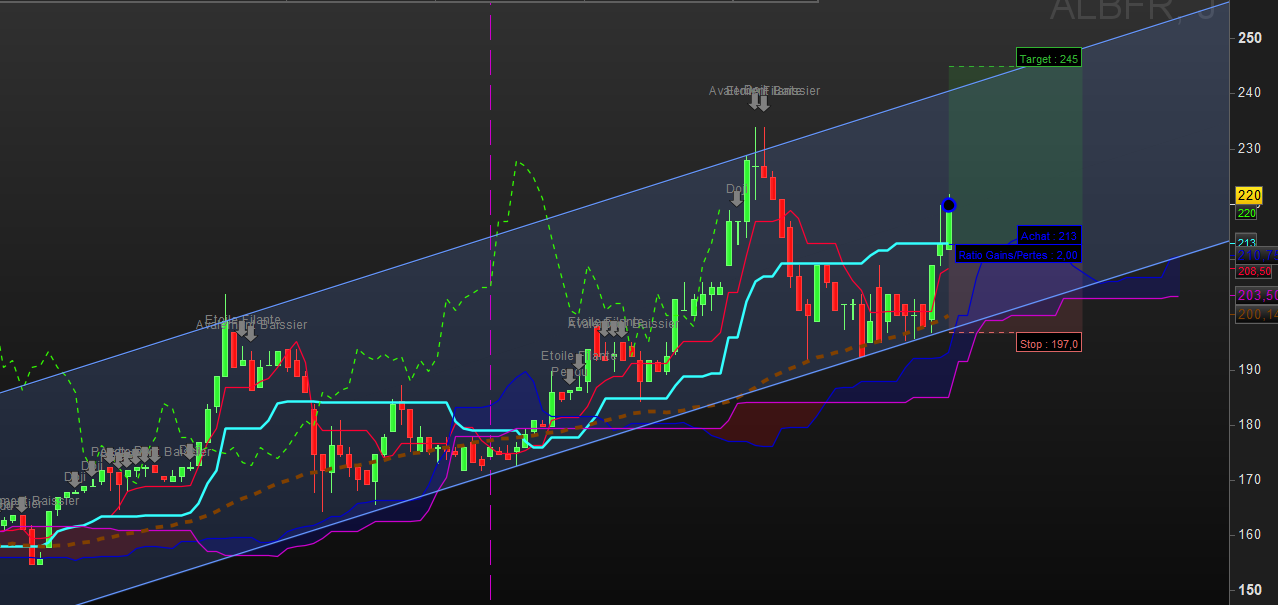Image resolution: width=1278 pixels, height=605 pixels.
Task: Select the green 220 price tag on axis
Action: (1247, 213)
